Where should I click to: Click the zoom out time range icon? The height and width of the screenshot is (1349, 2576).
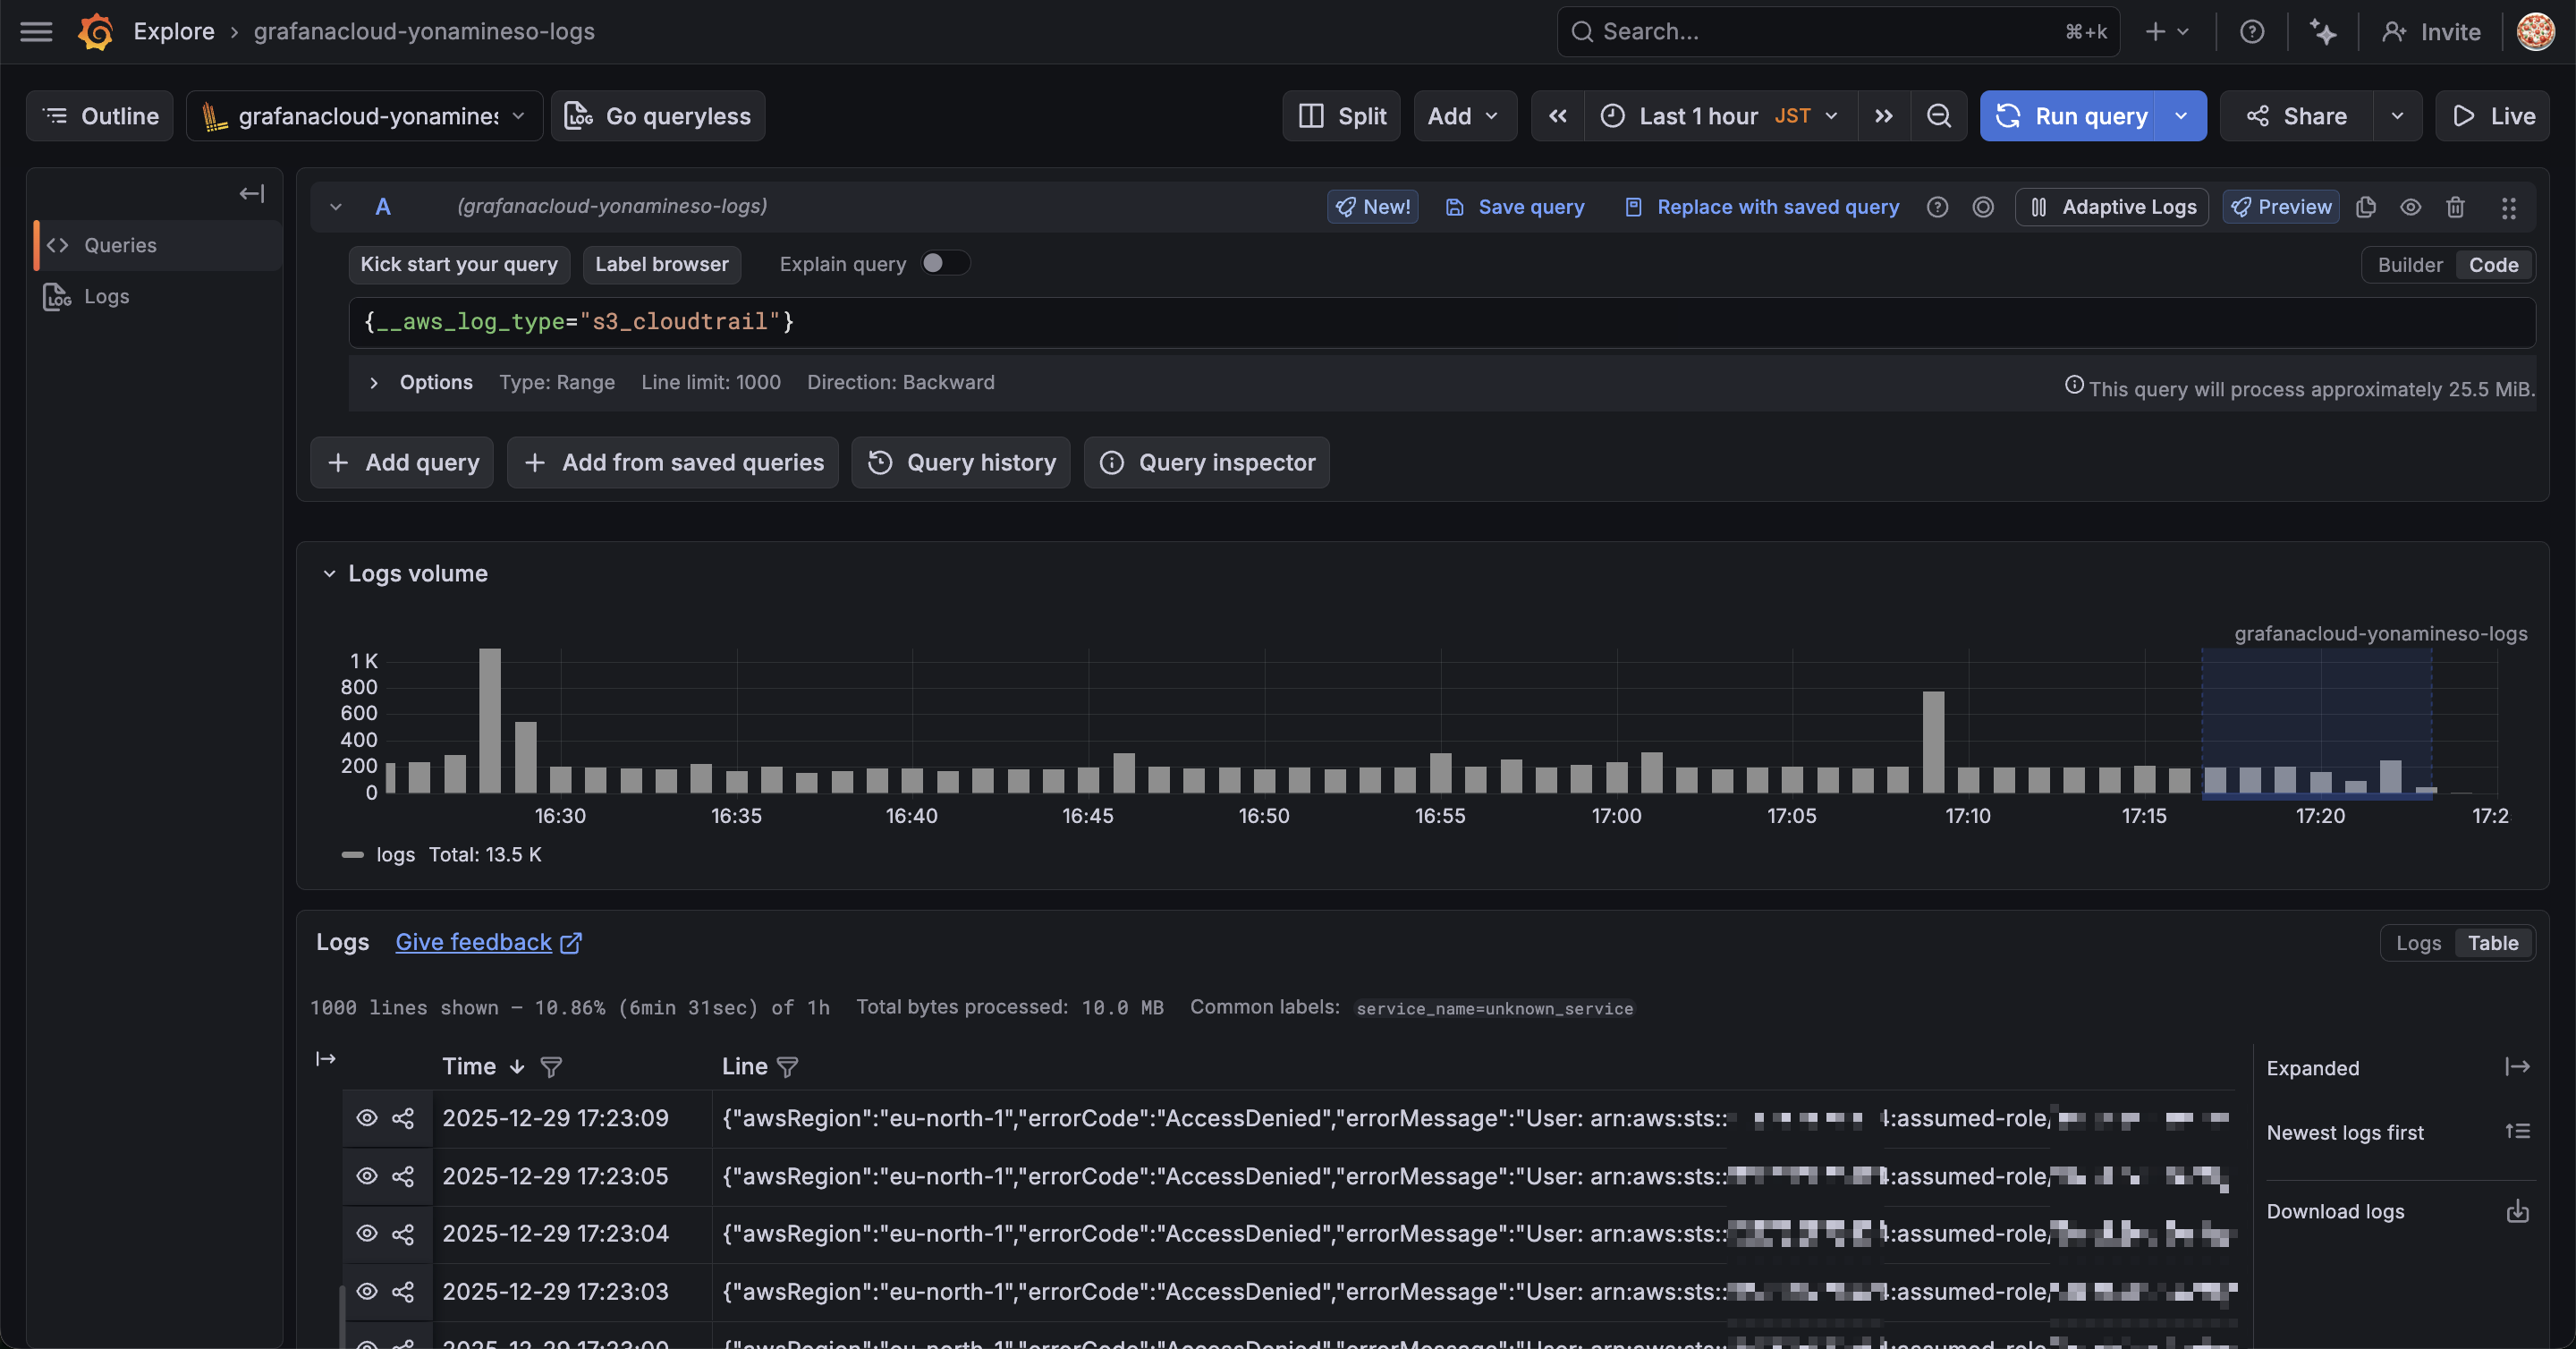pos(1938,116)
